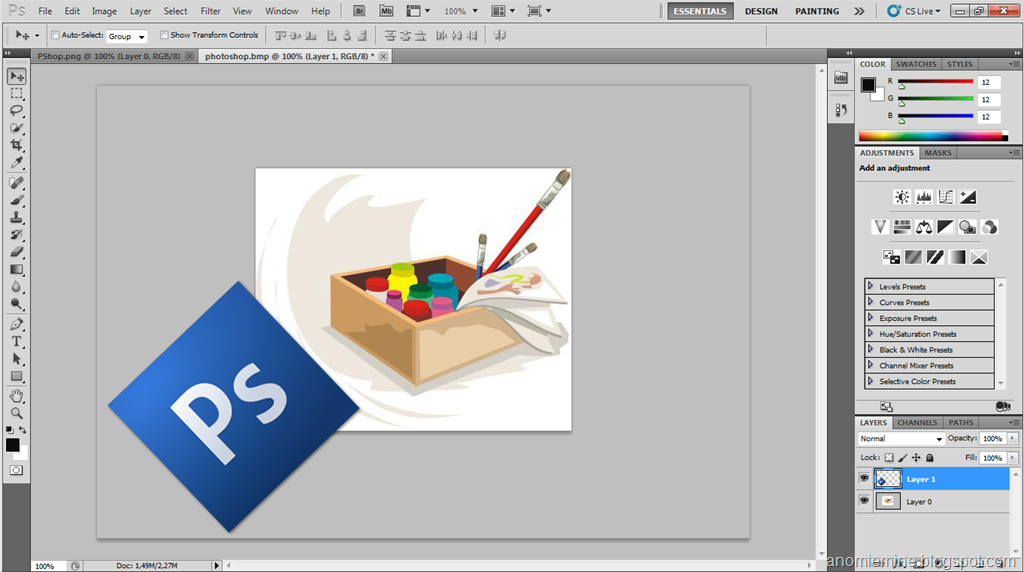Screen dimensions: 1024x572
Task: Select the Hand tool
Action: pos(16,396)
